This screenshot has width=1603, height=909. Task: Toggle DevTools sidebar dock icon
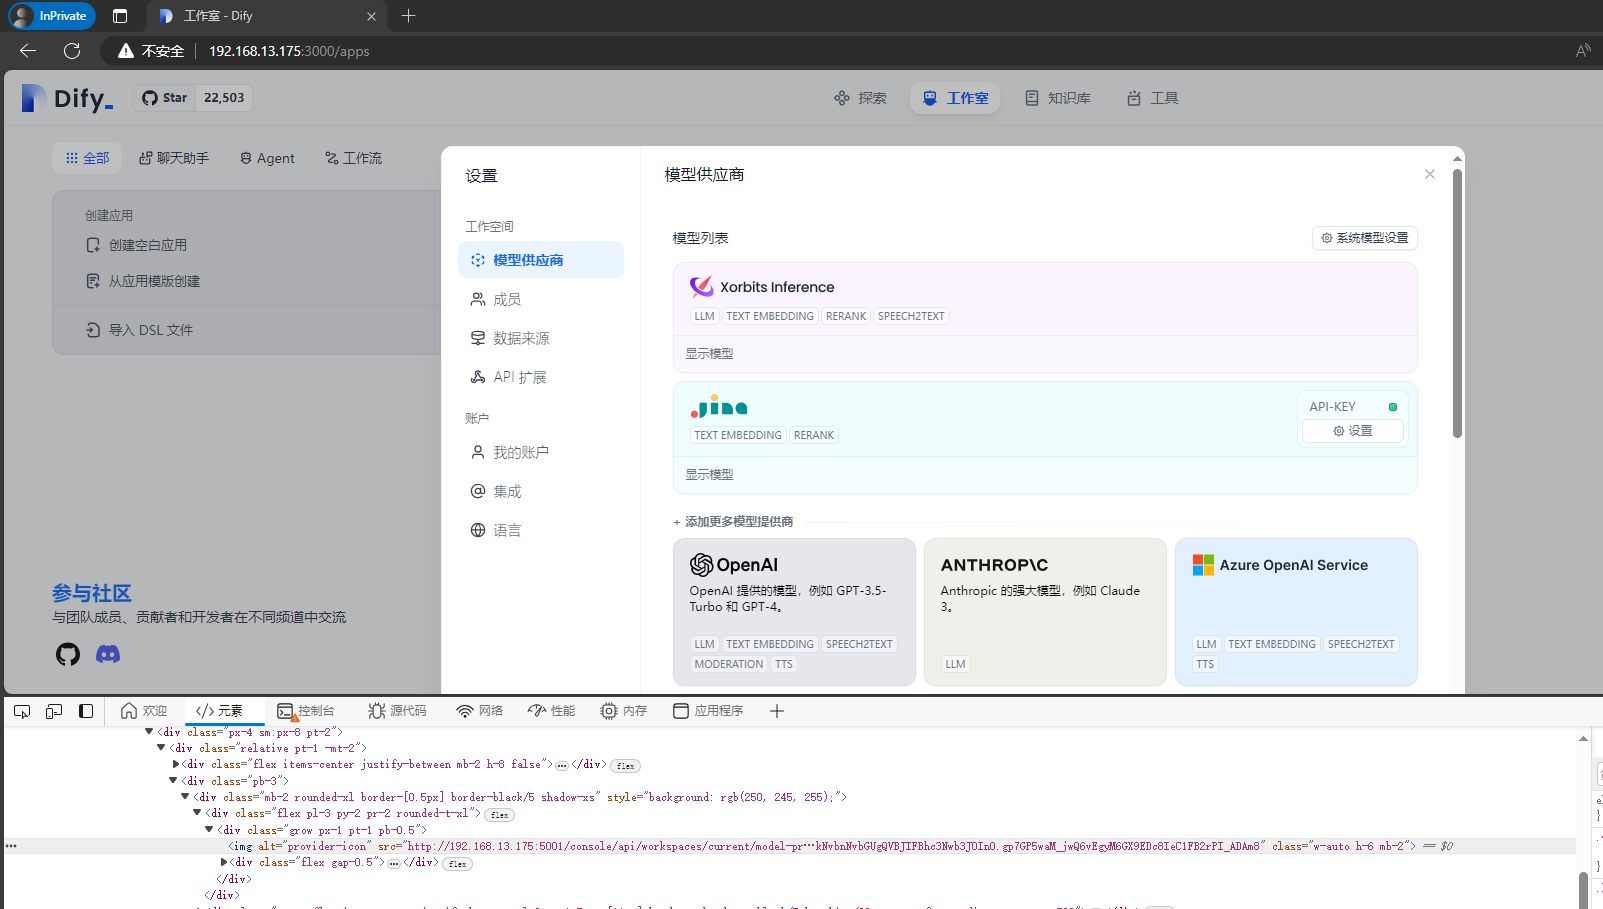86,711
